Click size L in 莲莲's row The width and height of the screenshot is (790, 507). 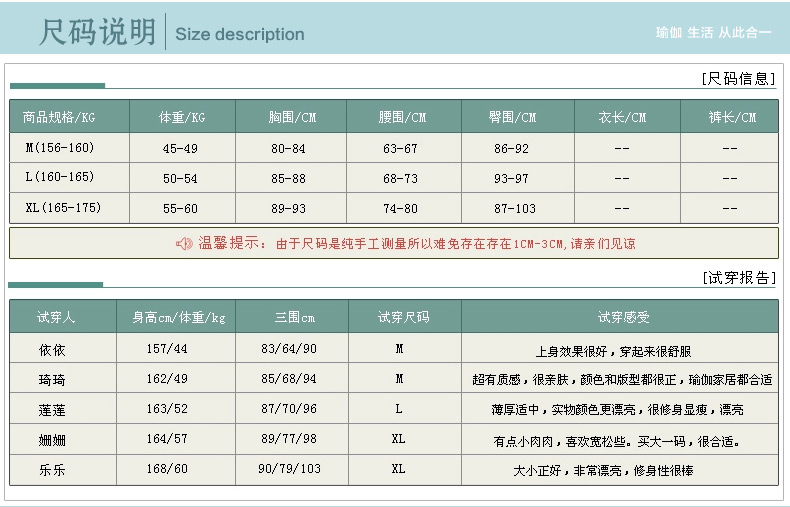coord(399,409)
